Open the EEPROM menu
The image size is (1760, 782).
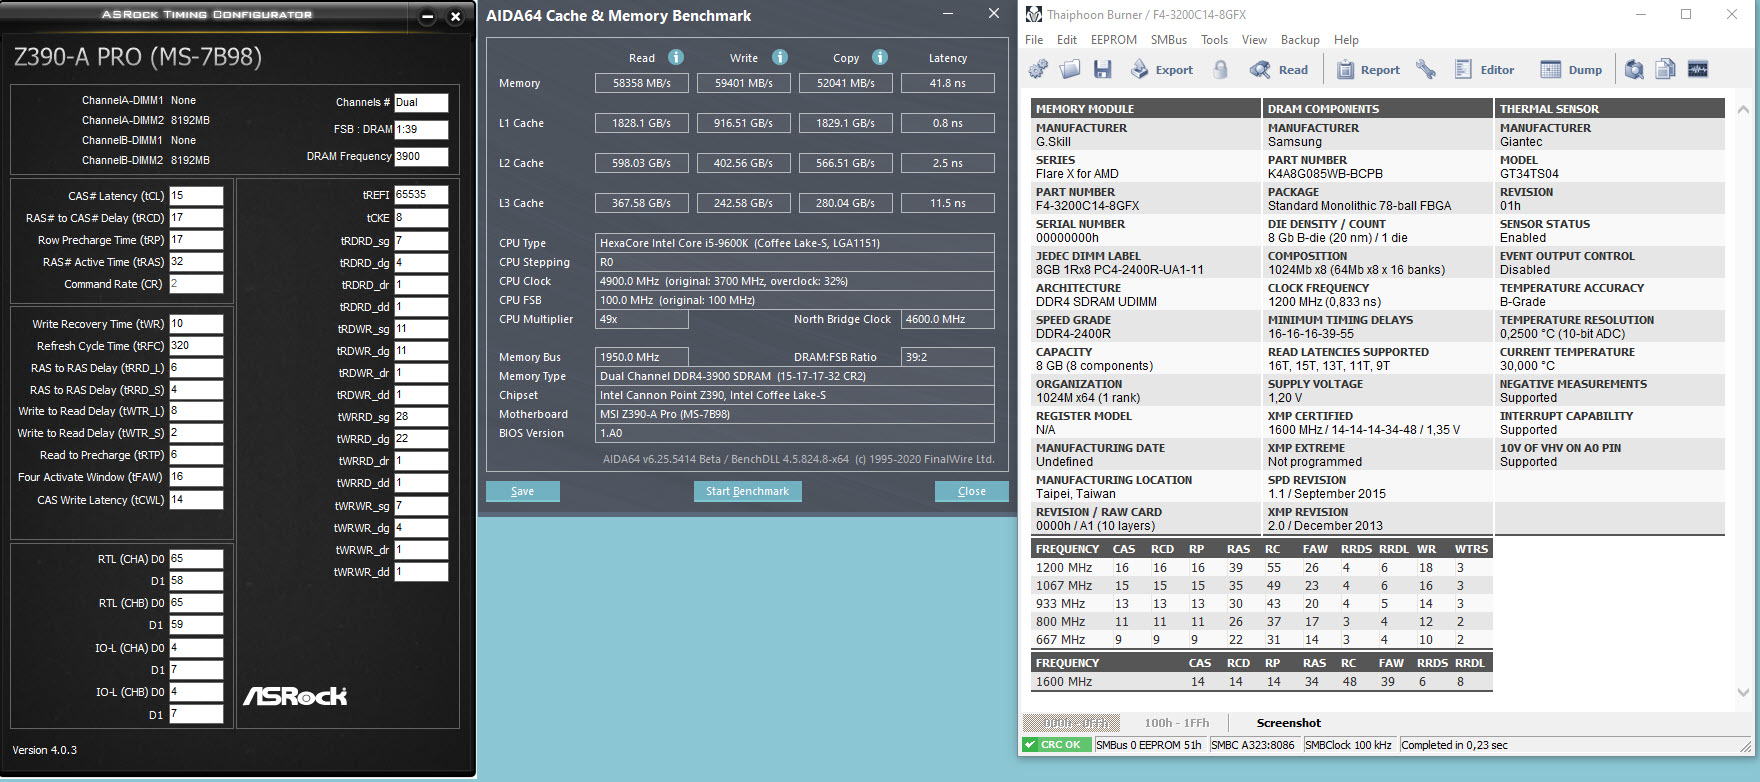[x=1114, y=40]
